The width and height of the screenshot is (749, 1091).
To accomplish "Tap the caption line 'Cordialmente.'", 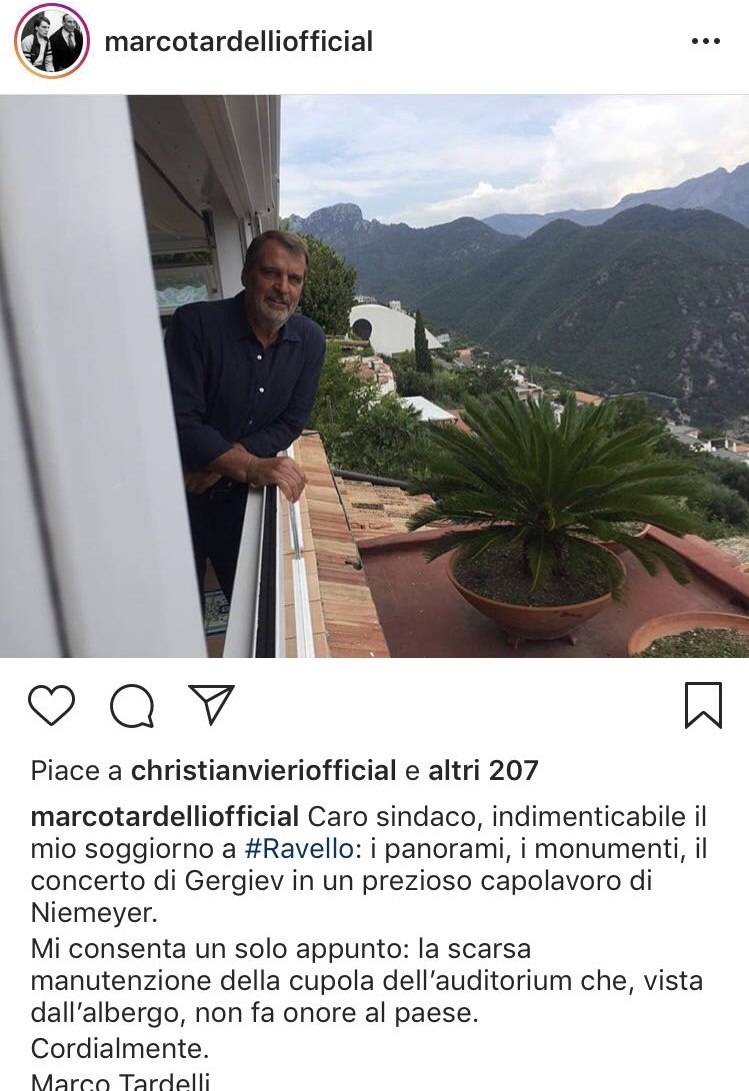I will coord(120,1048).
